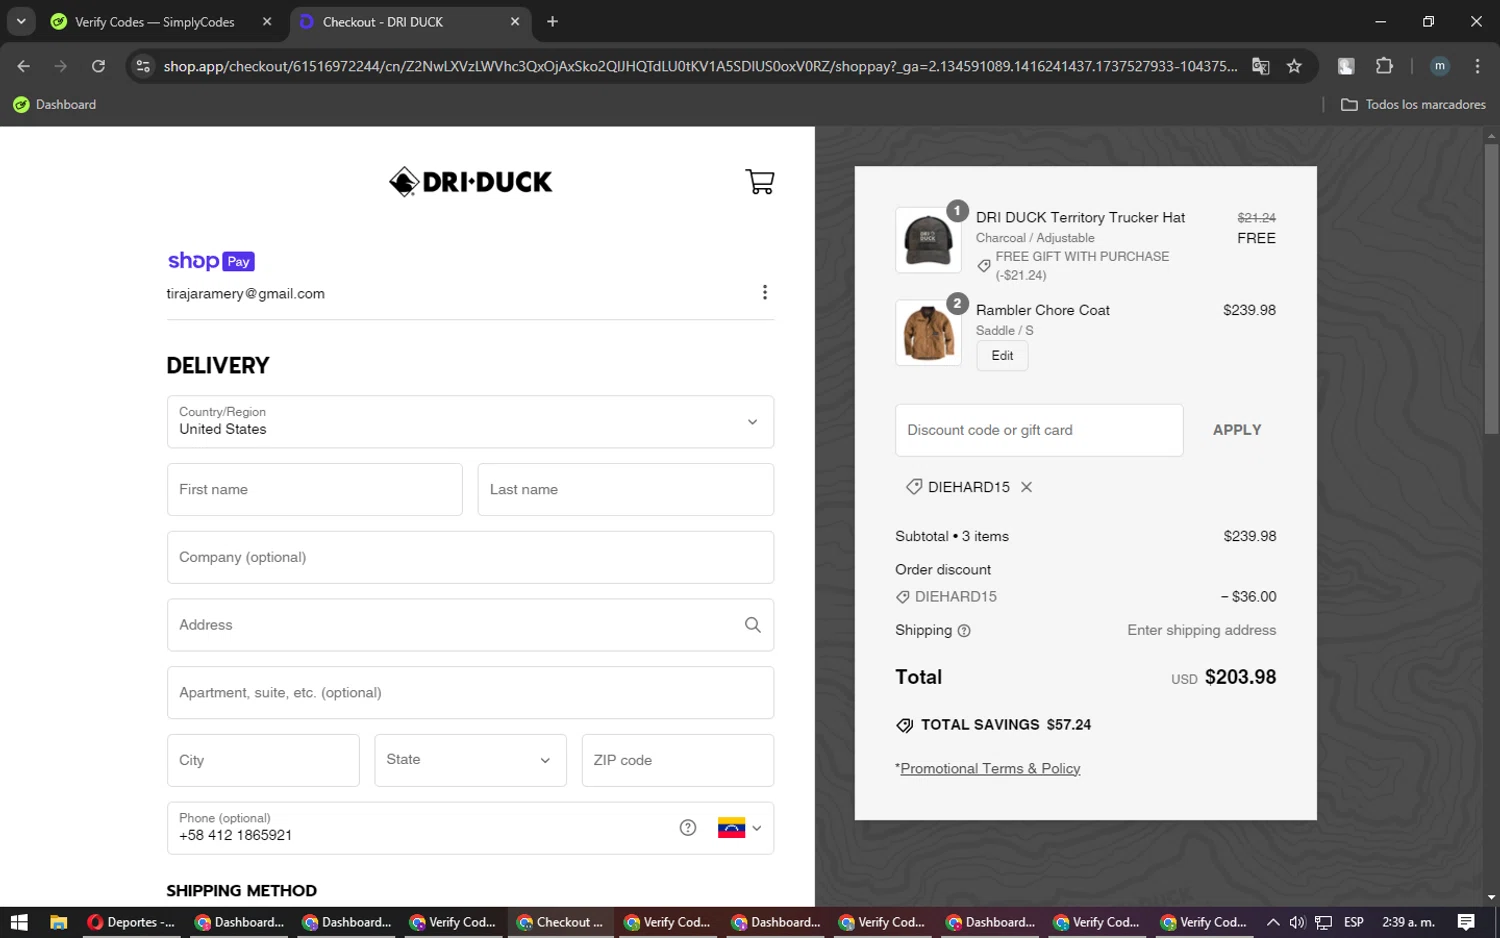This screenshot has height=938, width=1500.
Task: Close the Verify Codes tab
Action: pos(267,21)
